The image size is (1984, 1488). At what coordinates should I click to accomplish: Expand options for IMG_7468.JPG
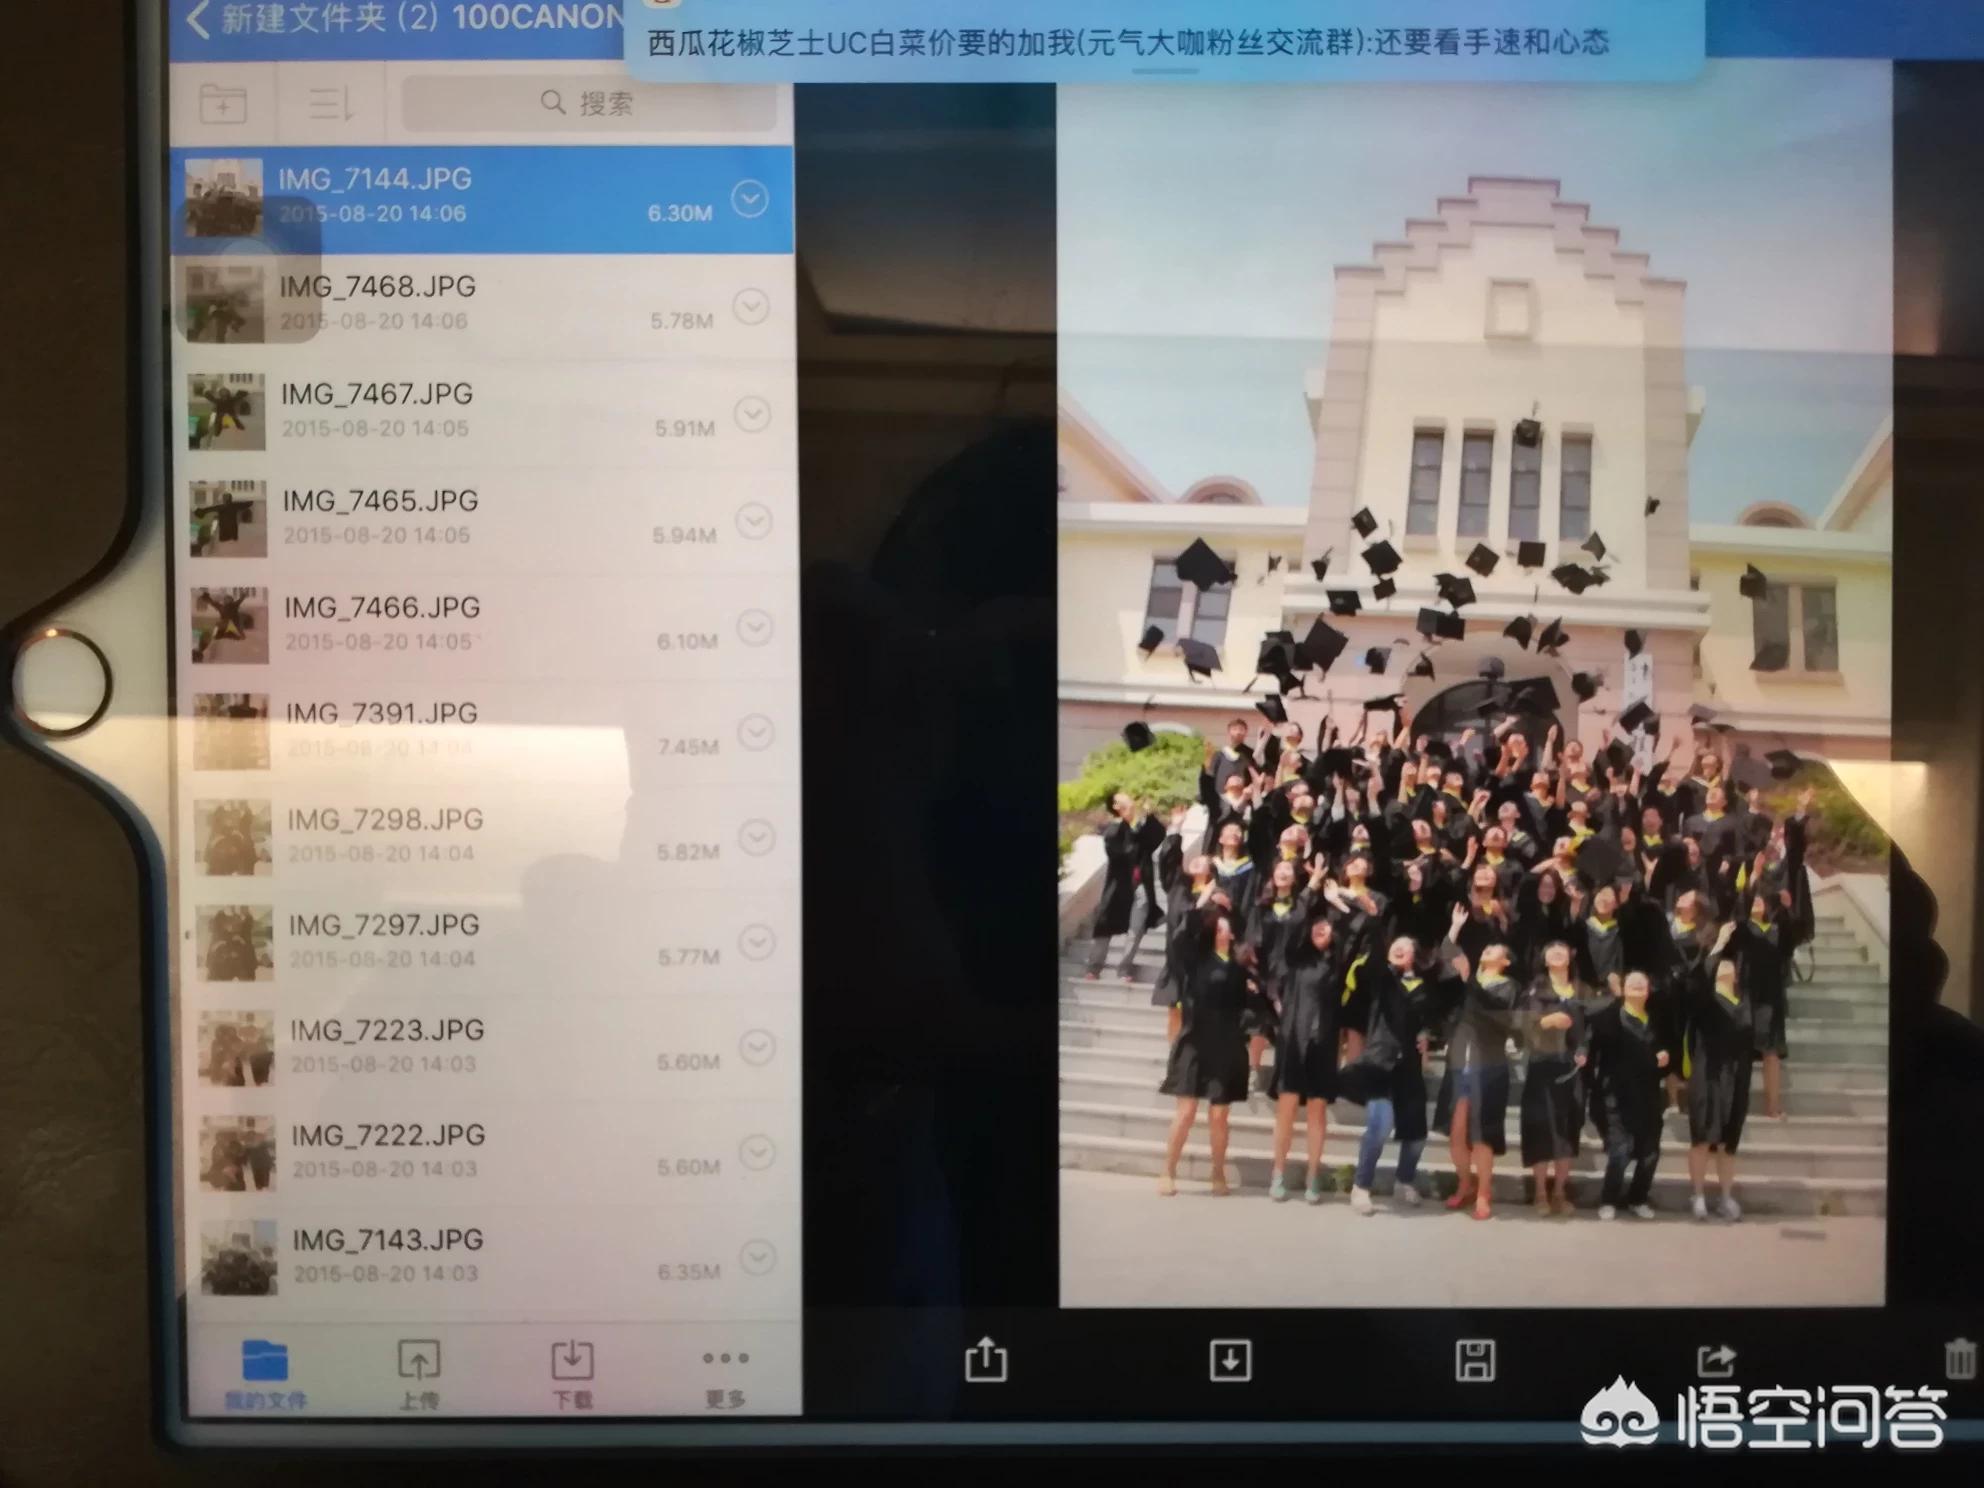tap(751, 307)
